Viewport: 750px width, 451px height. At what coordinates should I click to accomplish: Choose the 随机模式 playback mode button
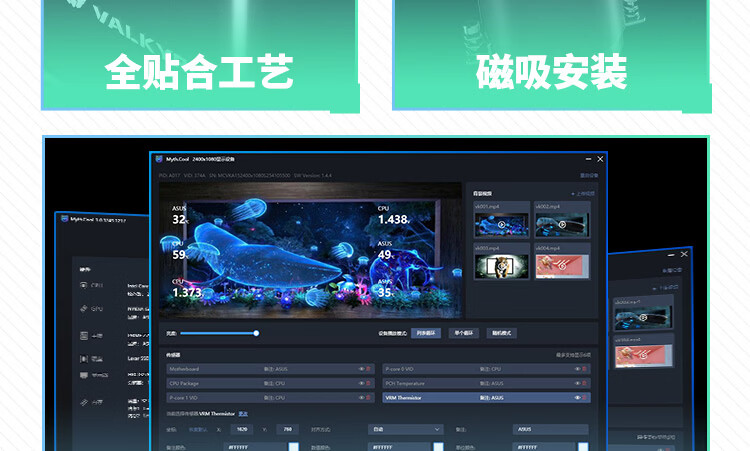[x=501, y=333]
